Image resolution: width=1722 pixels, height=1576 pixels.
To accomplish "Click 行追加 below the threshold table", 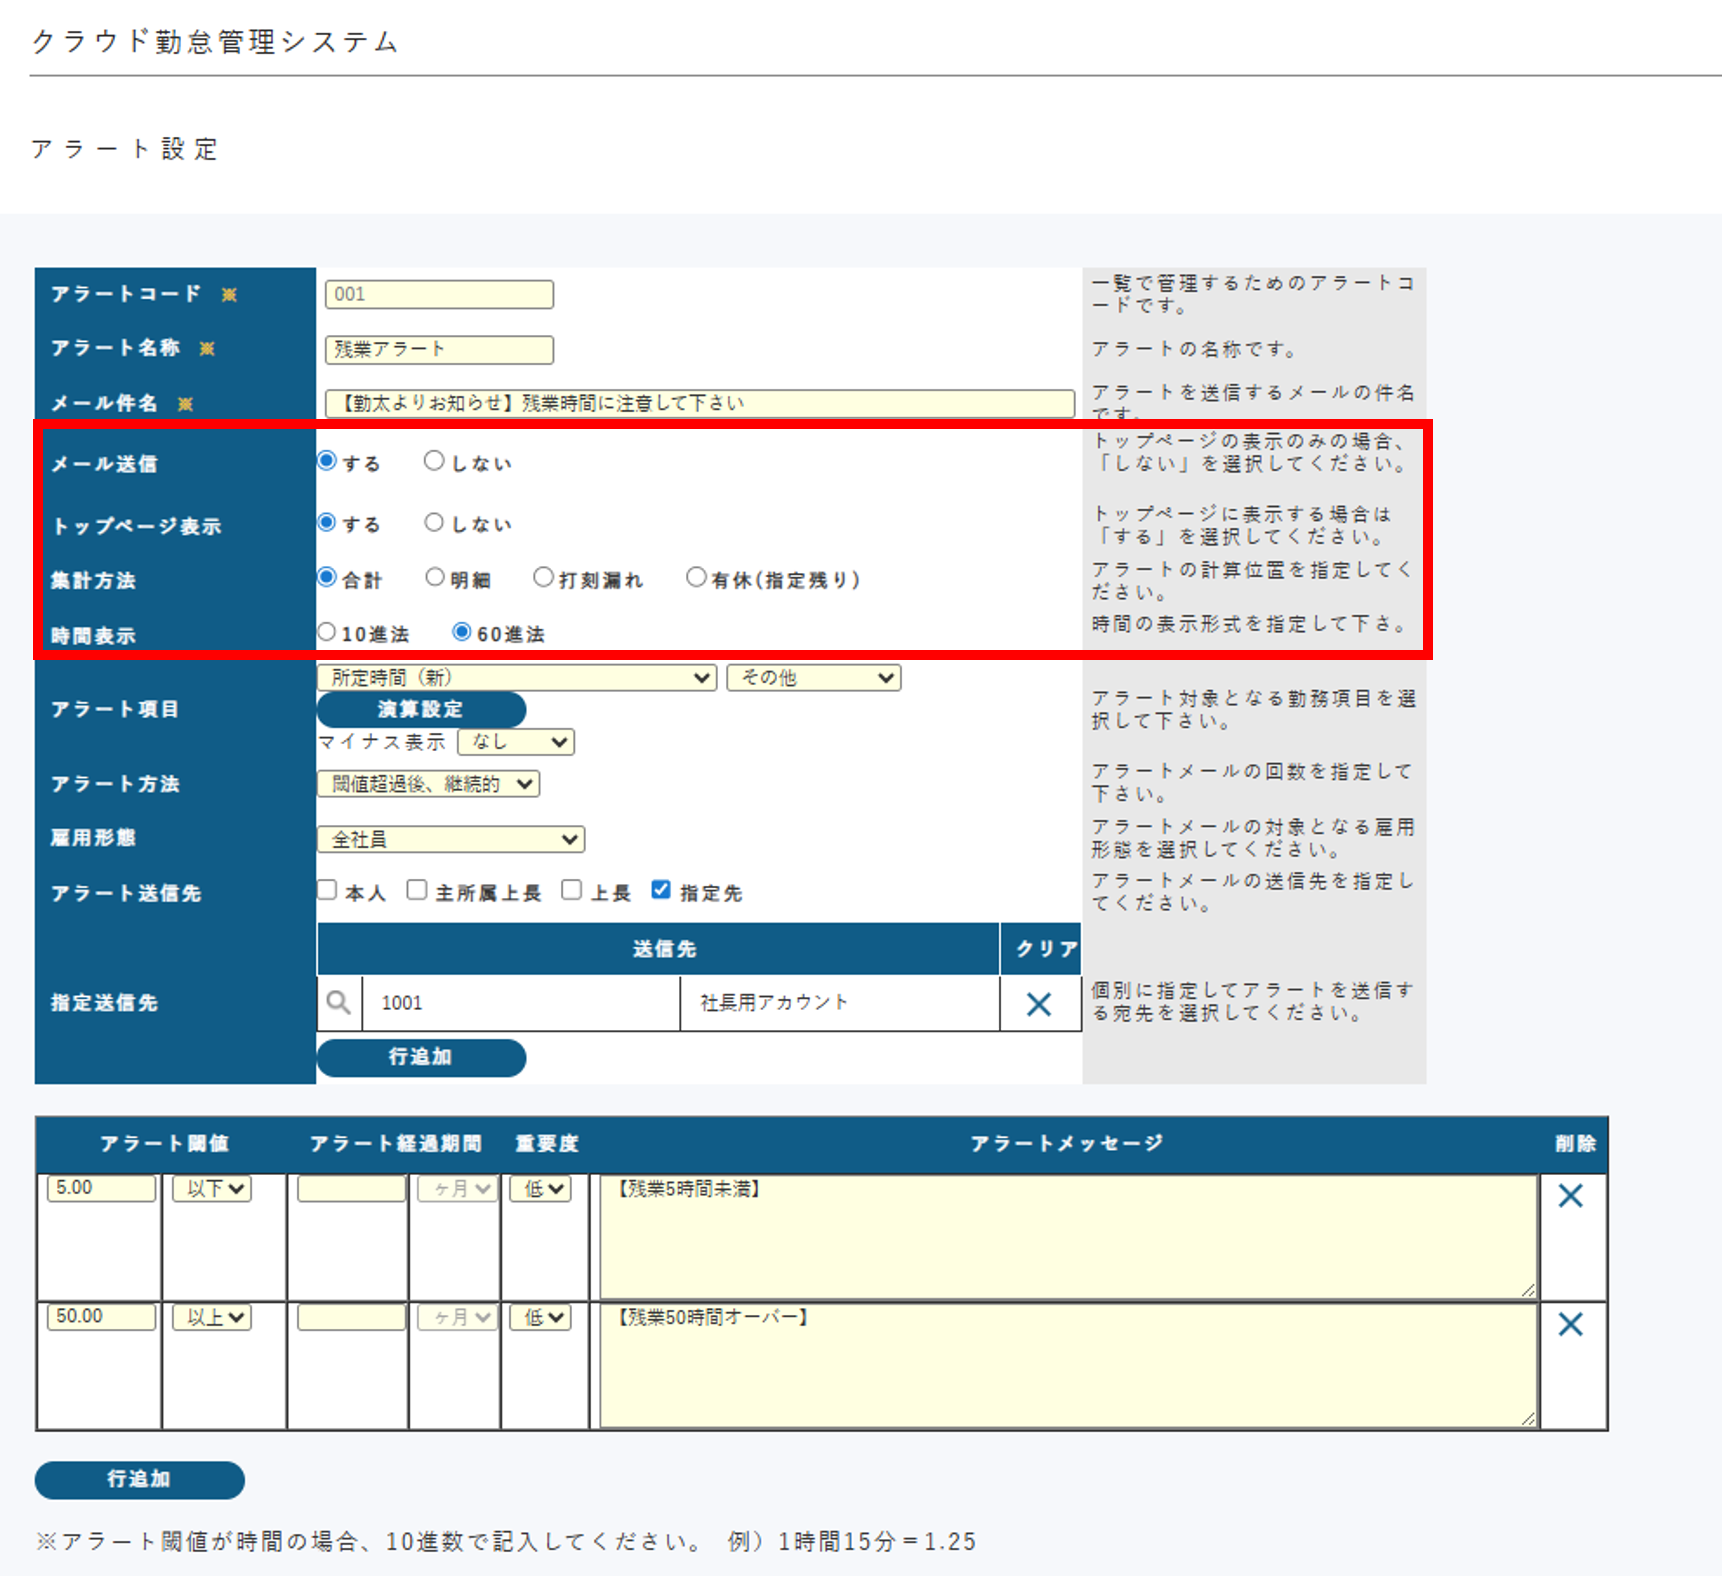I will [x=139, y=1479].
